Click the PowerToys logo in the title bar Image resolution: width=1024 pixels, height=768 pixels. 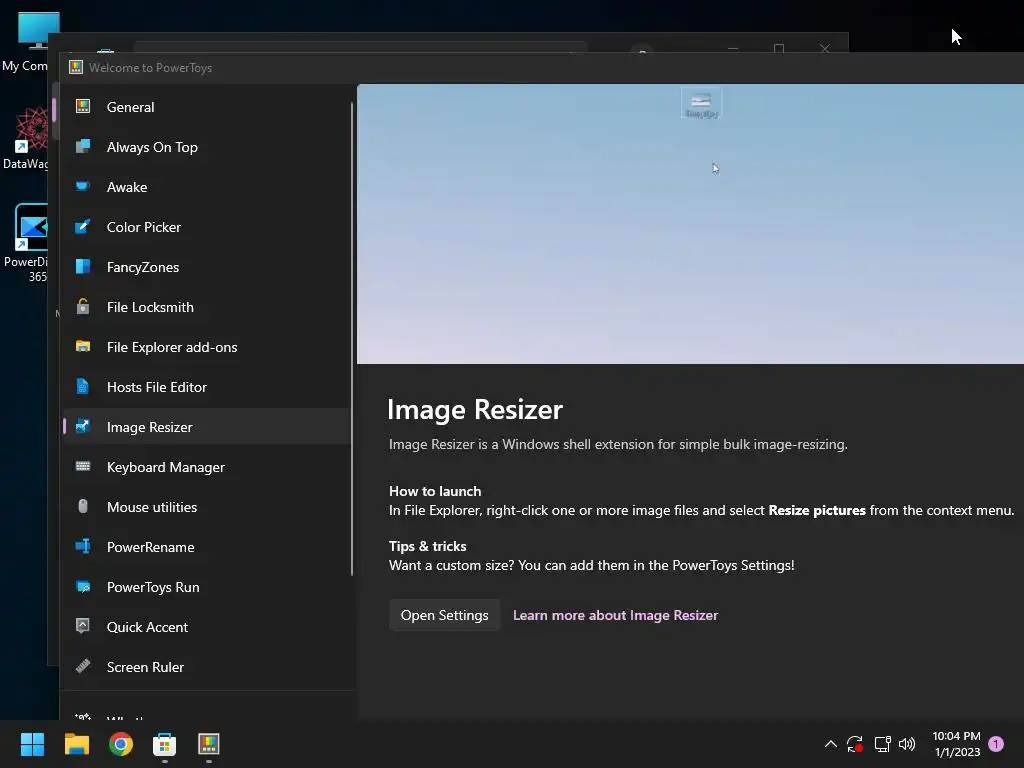click(76, 67)
